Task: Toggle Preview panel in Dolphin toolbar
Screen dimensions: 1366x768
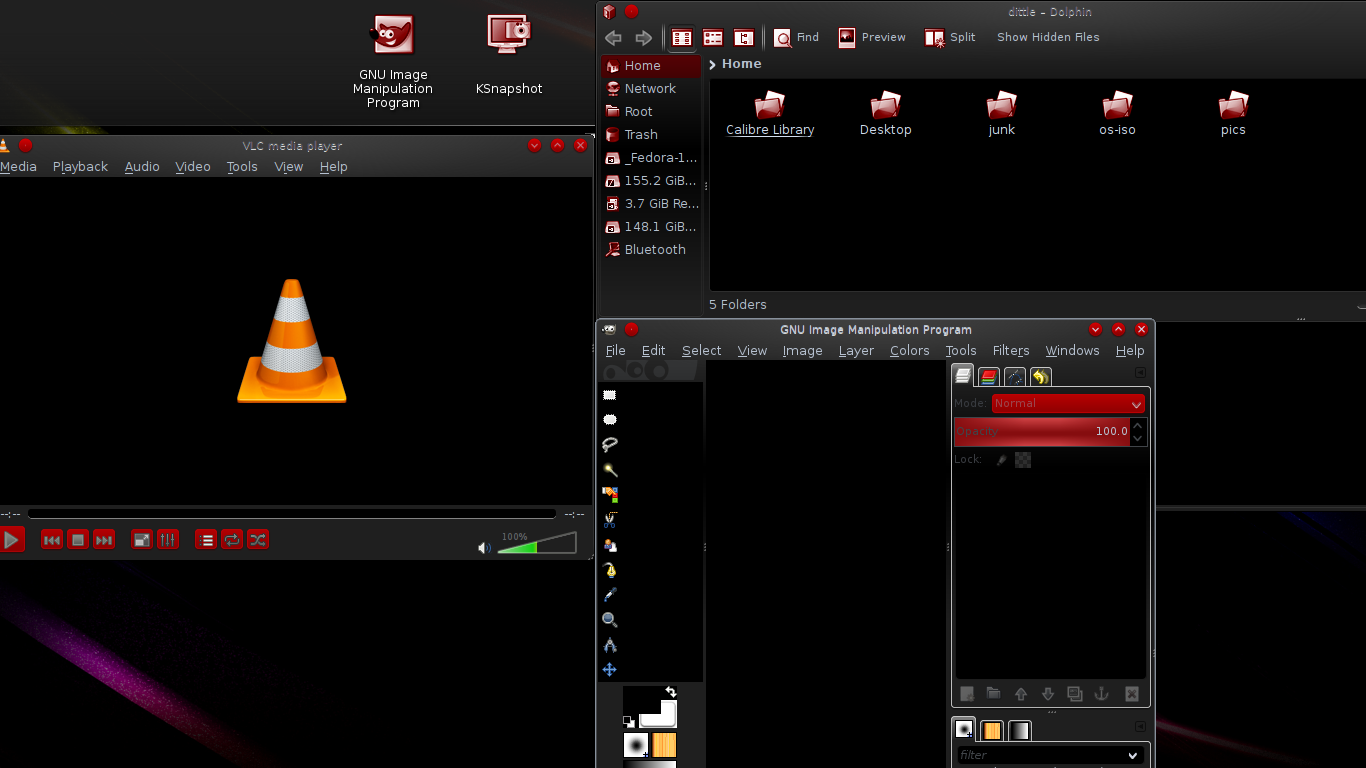Action: pyautogui.click(x=873, y=38)
